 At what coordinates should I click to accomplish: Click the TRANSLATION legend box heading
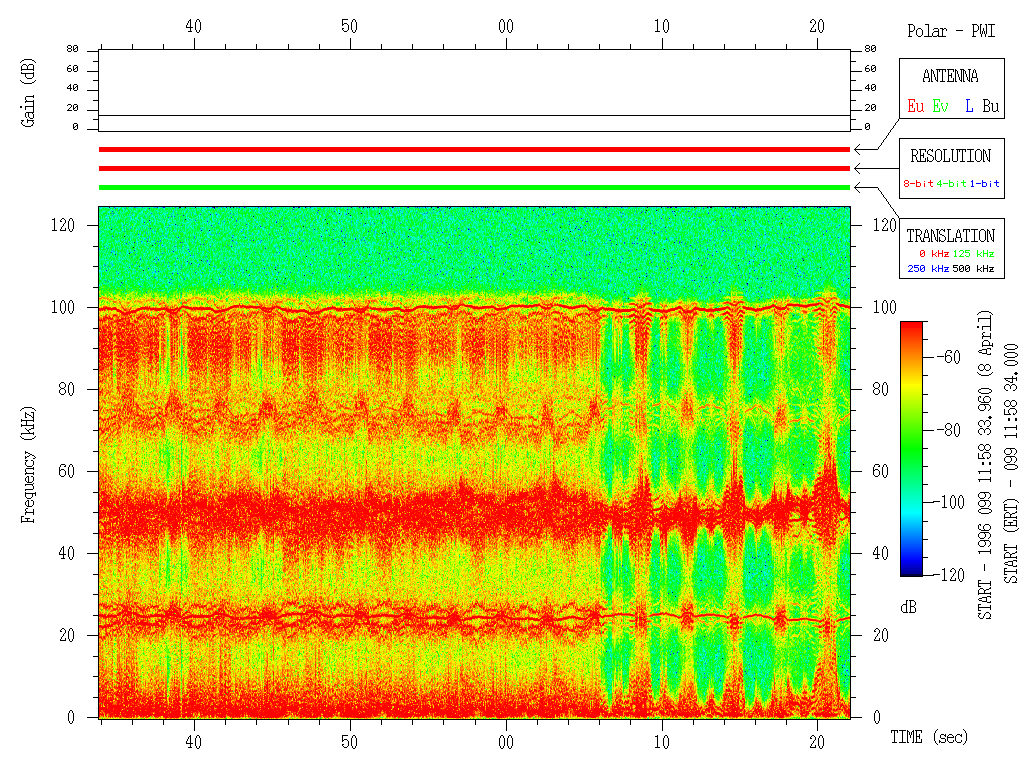pos(950,236)
